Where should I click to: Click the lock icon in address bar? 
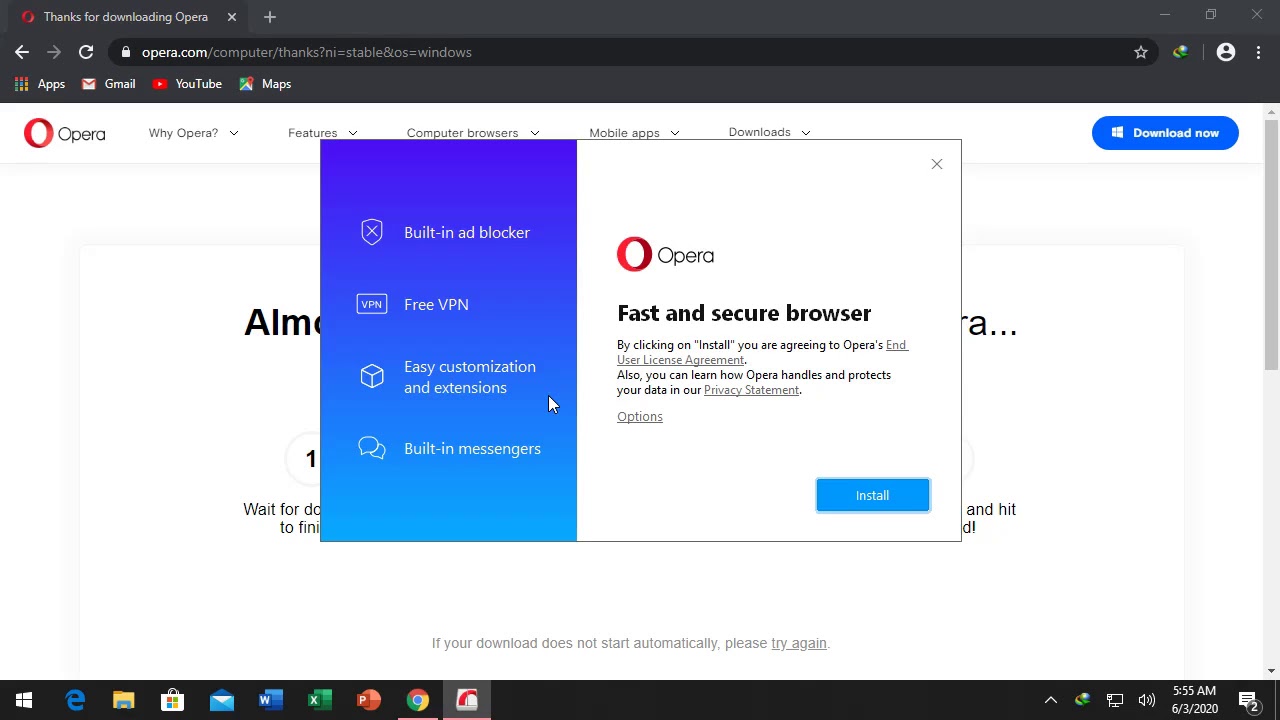tap(125, 52)
